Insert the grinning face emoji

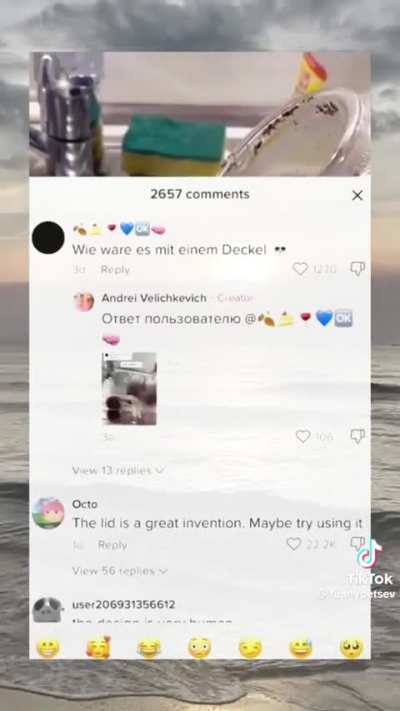48,648
